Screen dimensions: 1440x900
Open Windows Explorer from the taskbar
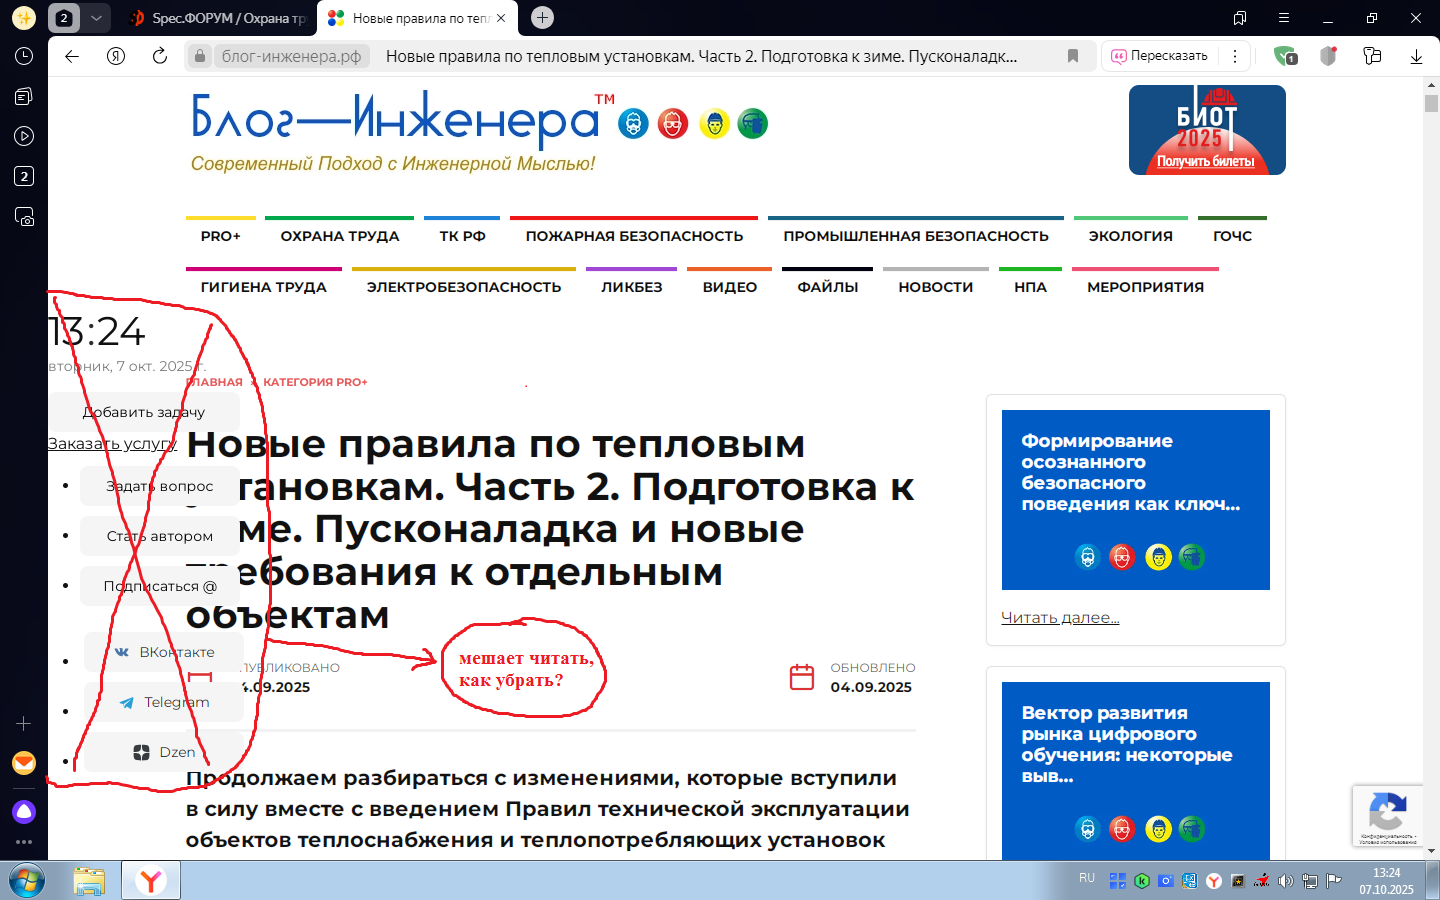pyautogui.click(x=89, y=881)
